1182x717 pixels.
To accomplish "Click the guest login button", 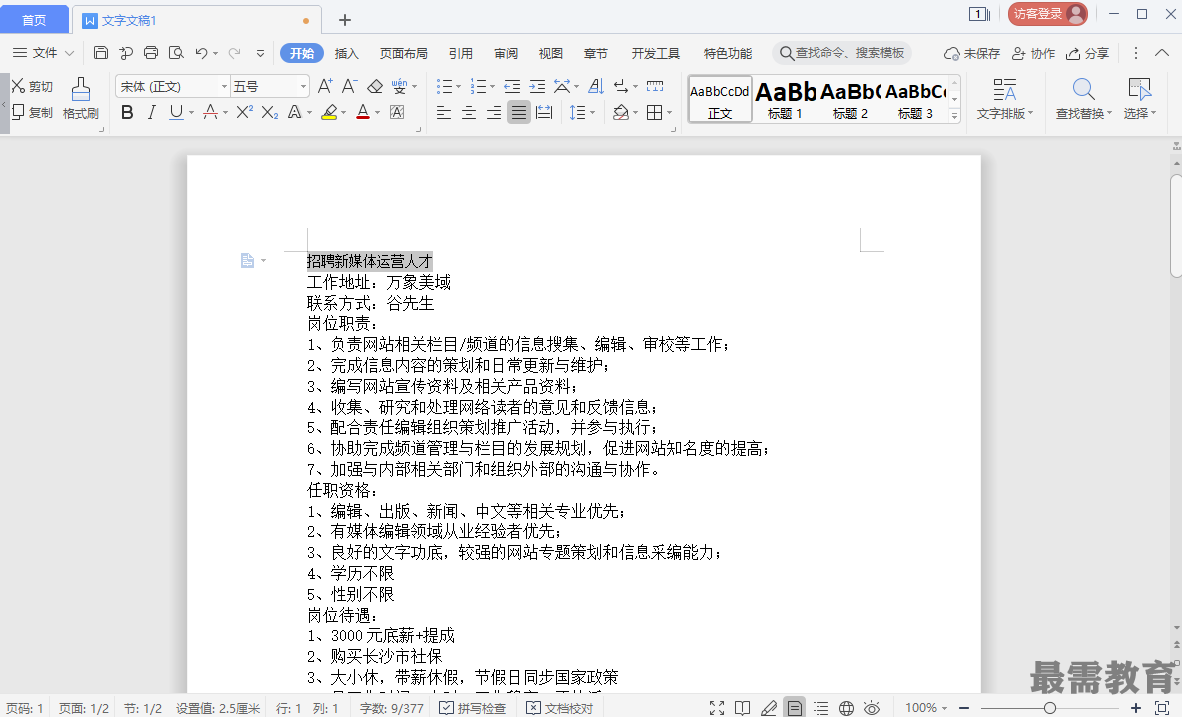I will point(1048,14).
